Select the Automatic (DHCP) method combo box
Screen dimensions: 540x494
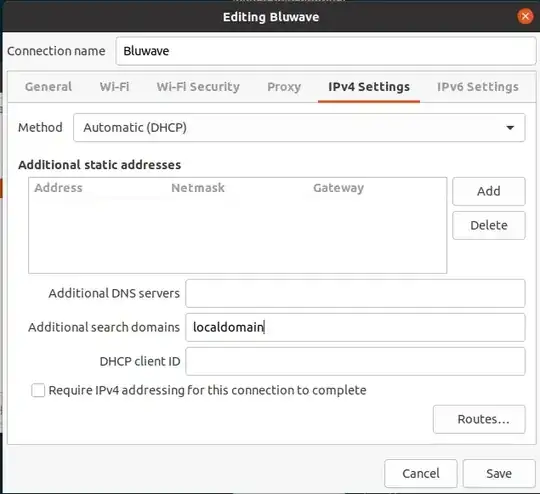coord(299,127)
